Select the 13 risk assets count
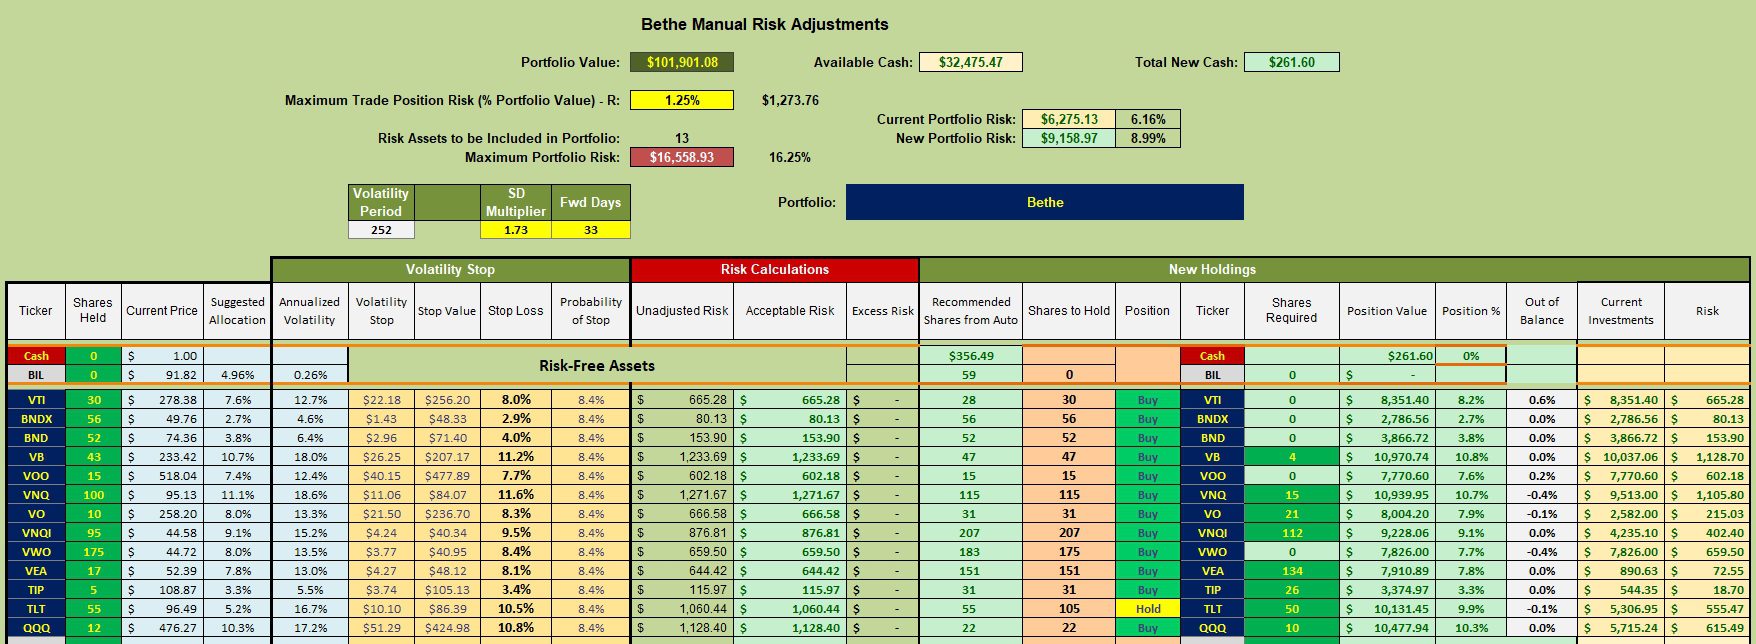 click(682, 138)
